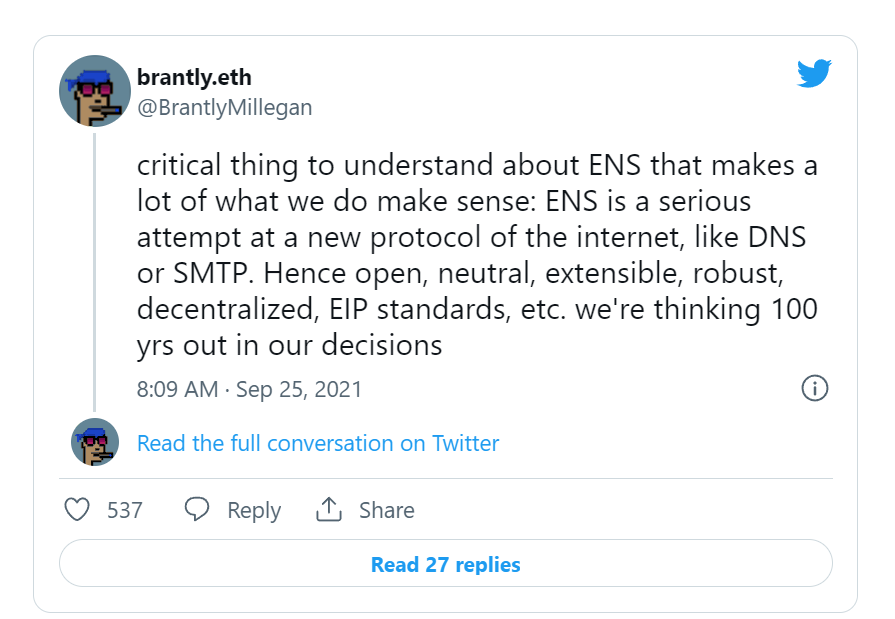Image resolution: width=895 pixels, height=619 pixels.
Task: Click the share upload arrow icon
Action: pyautogui.click(x=329, y=509)
